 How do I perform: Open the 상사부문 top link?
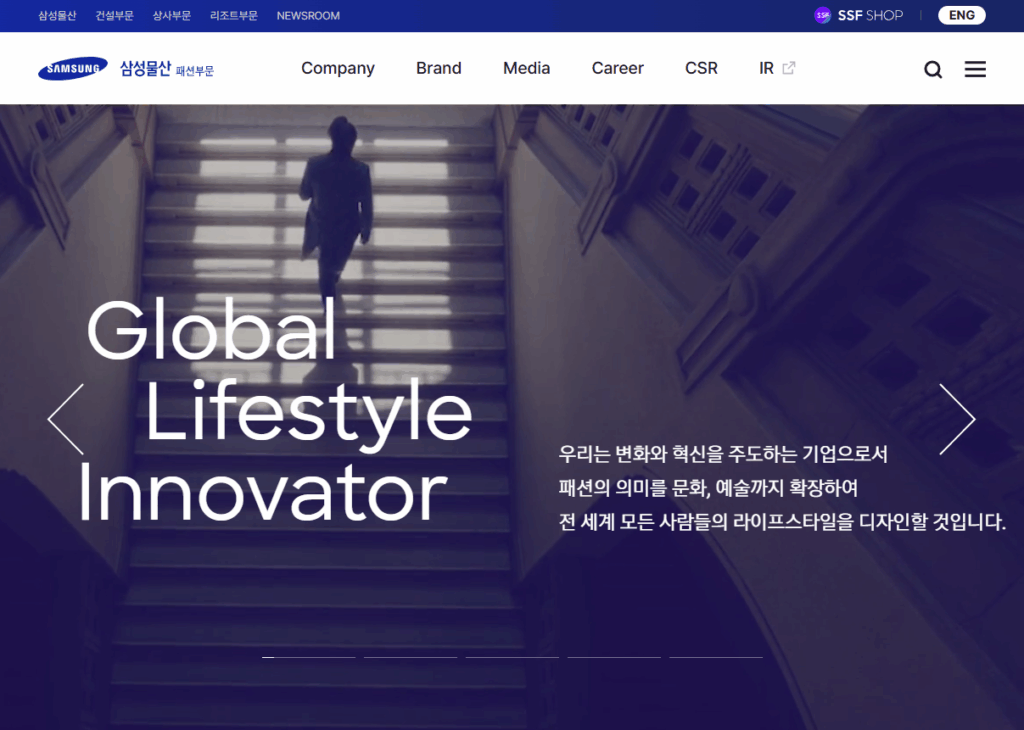[172, 16]
